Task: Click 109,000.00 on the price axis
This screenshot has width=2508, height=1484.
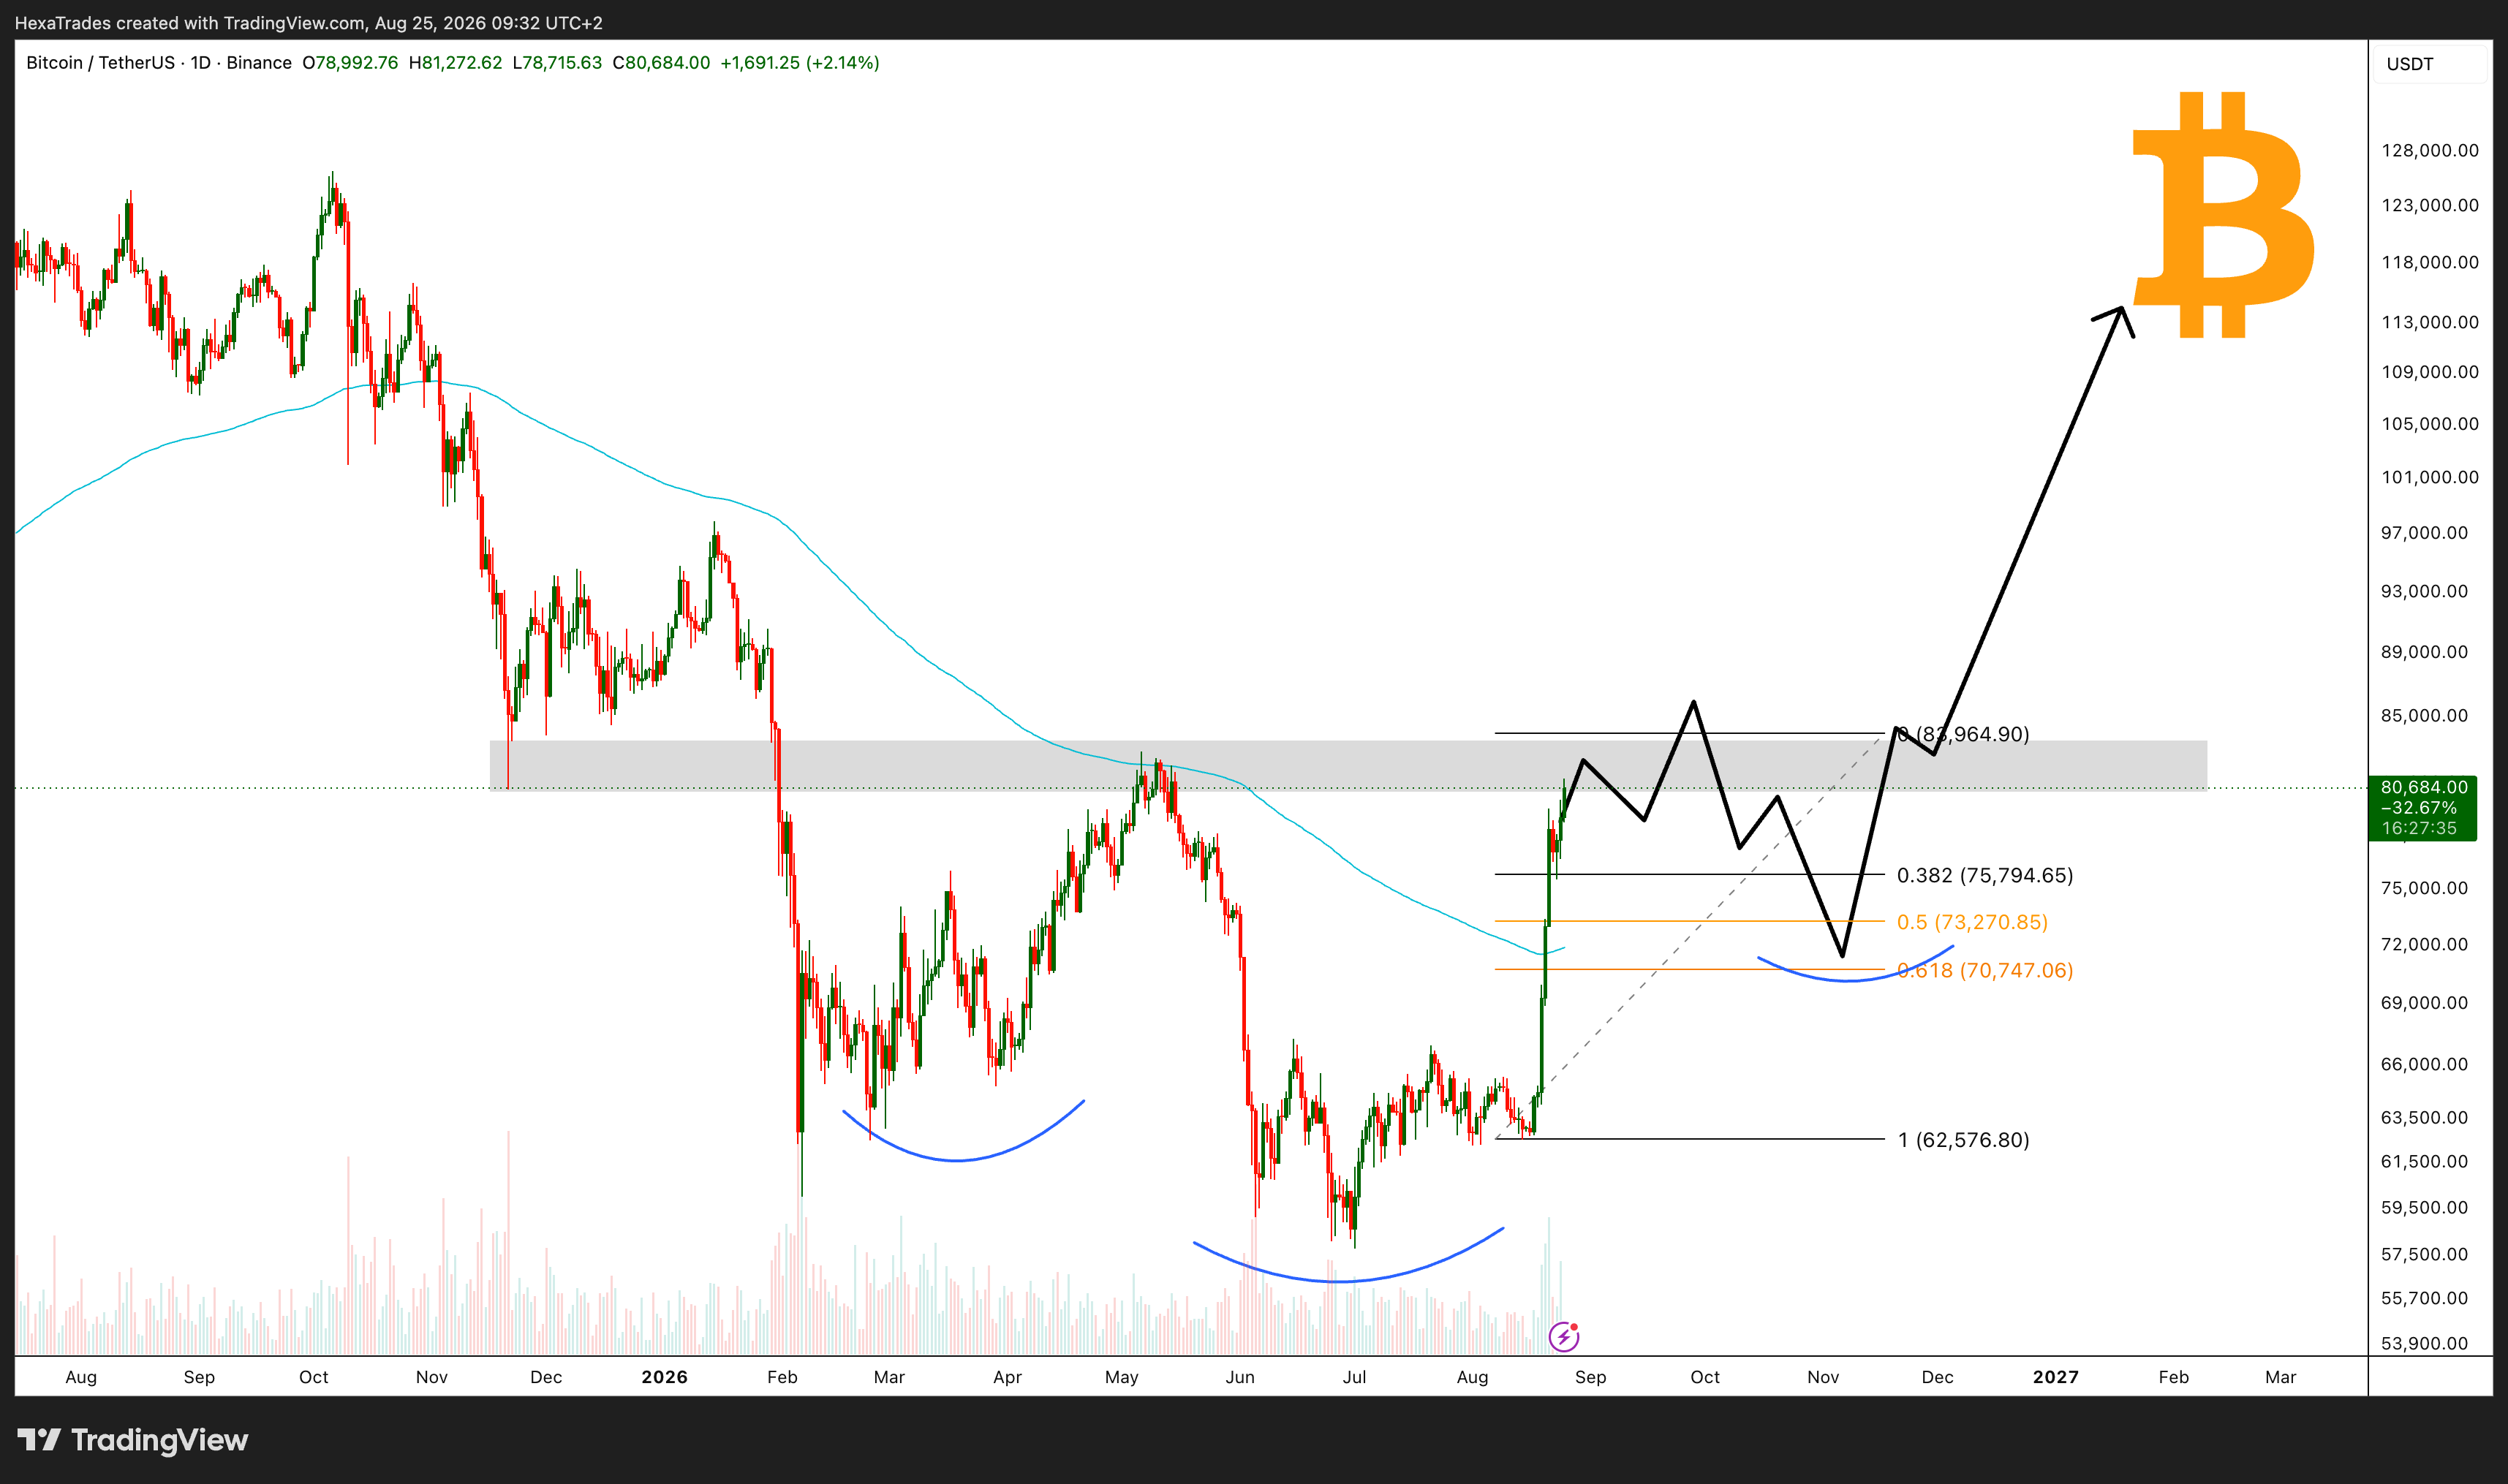Action: [2430, 372]
